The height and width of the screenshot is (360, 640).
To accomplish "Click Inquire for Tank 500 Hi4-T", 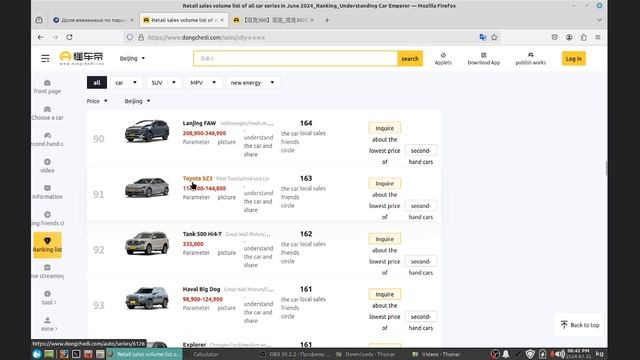I will (384, 239).
